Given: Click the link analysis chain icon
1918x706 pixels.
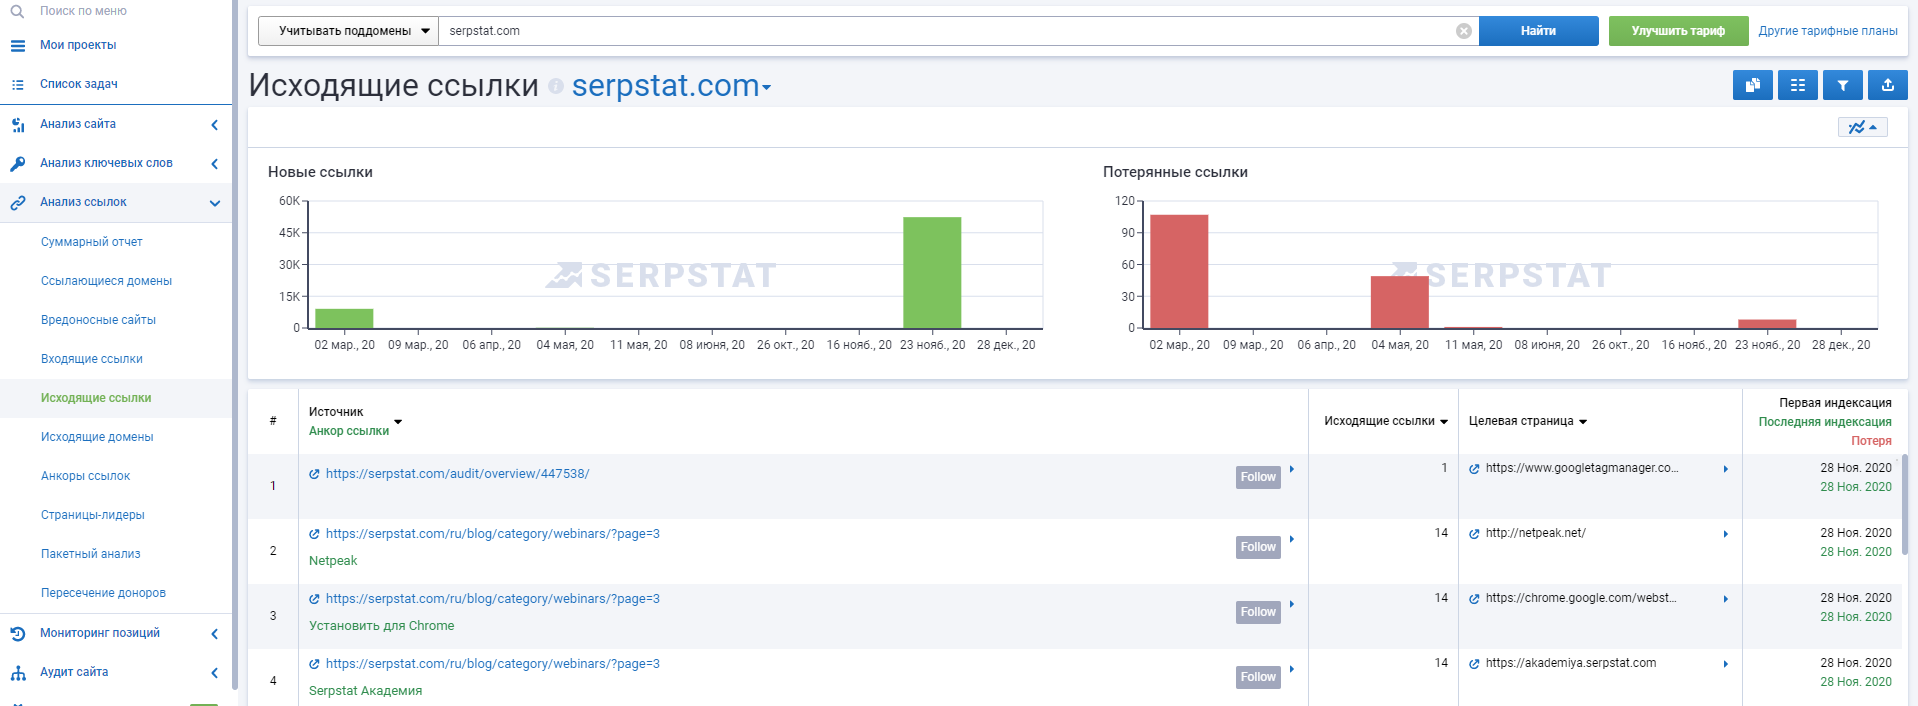Looking at the screenshot, I should coord(17,203).
